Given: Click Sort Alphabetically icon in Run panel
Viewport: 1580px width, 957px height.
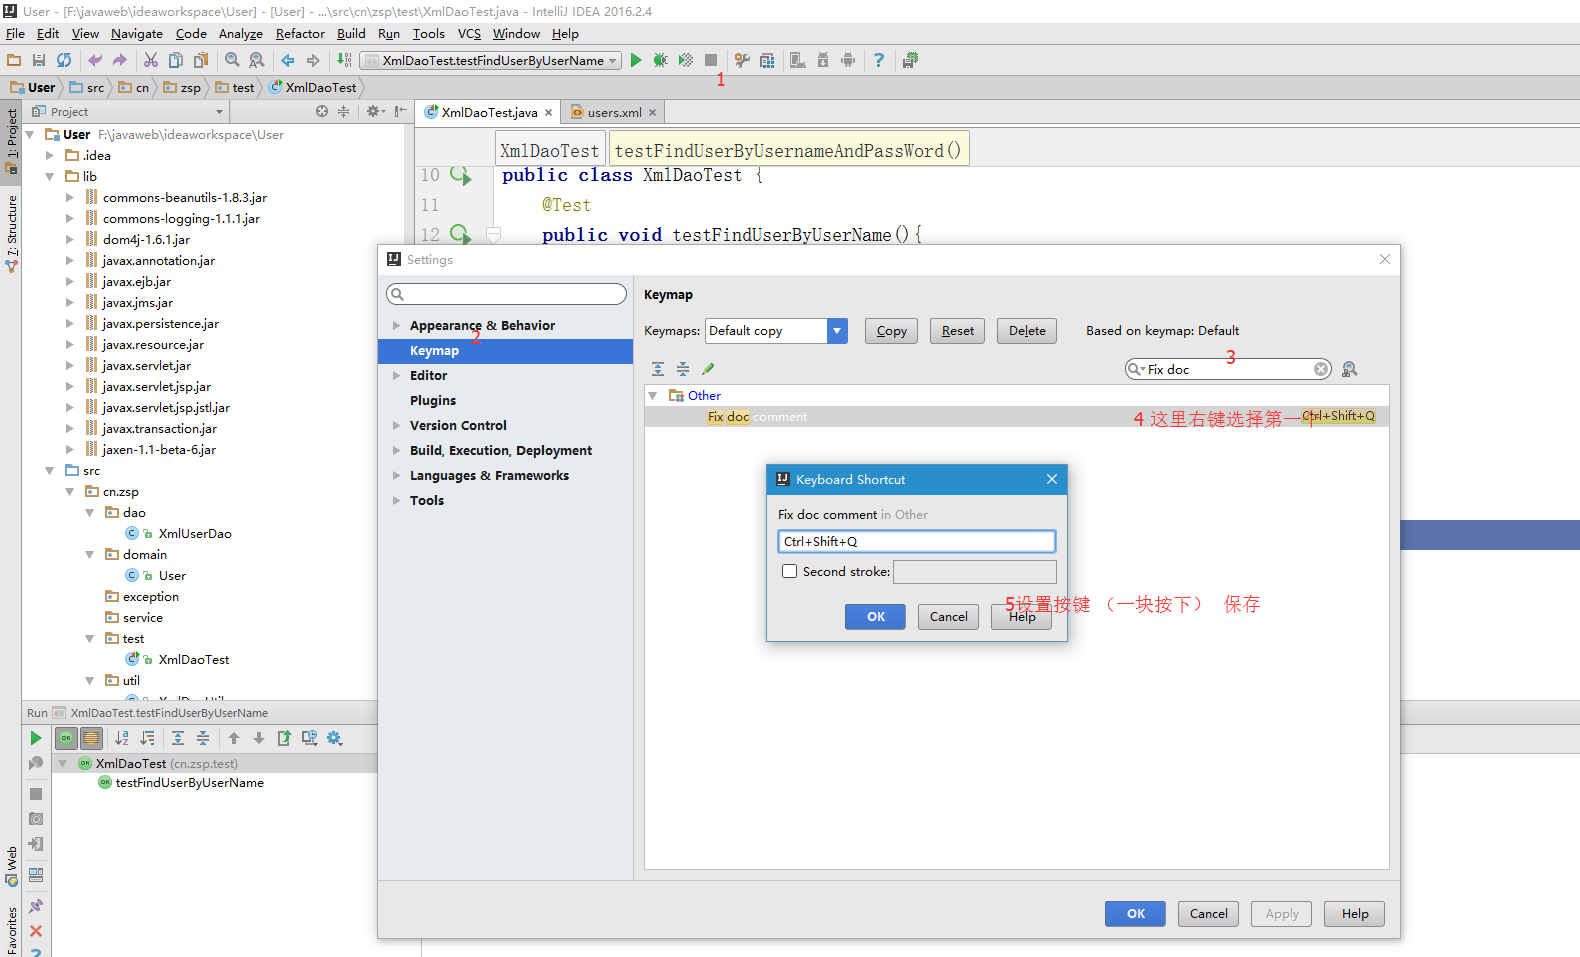Looking at the screenshot, I should (122, 738).
